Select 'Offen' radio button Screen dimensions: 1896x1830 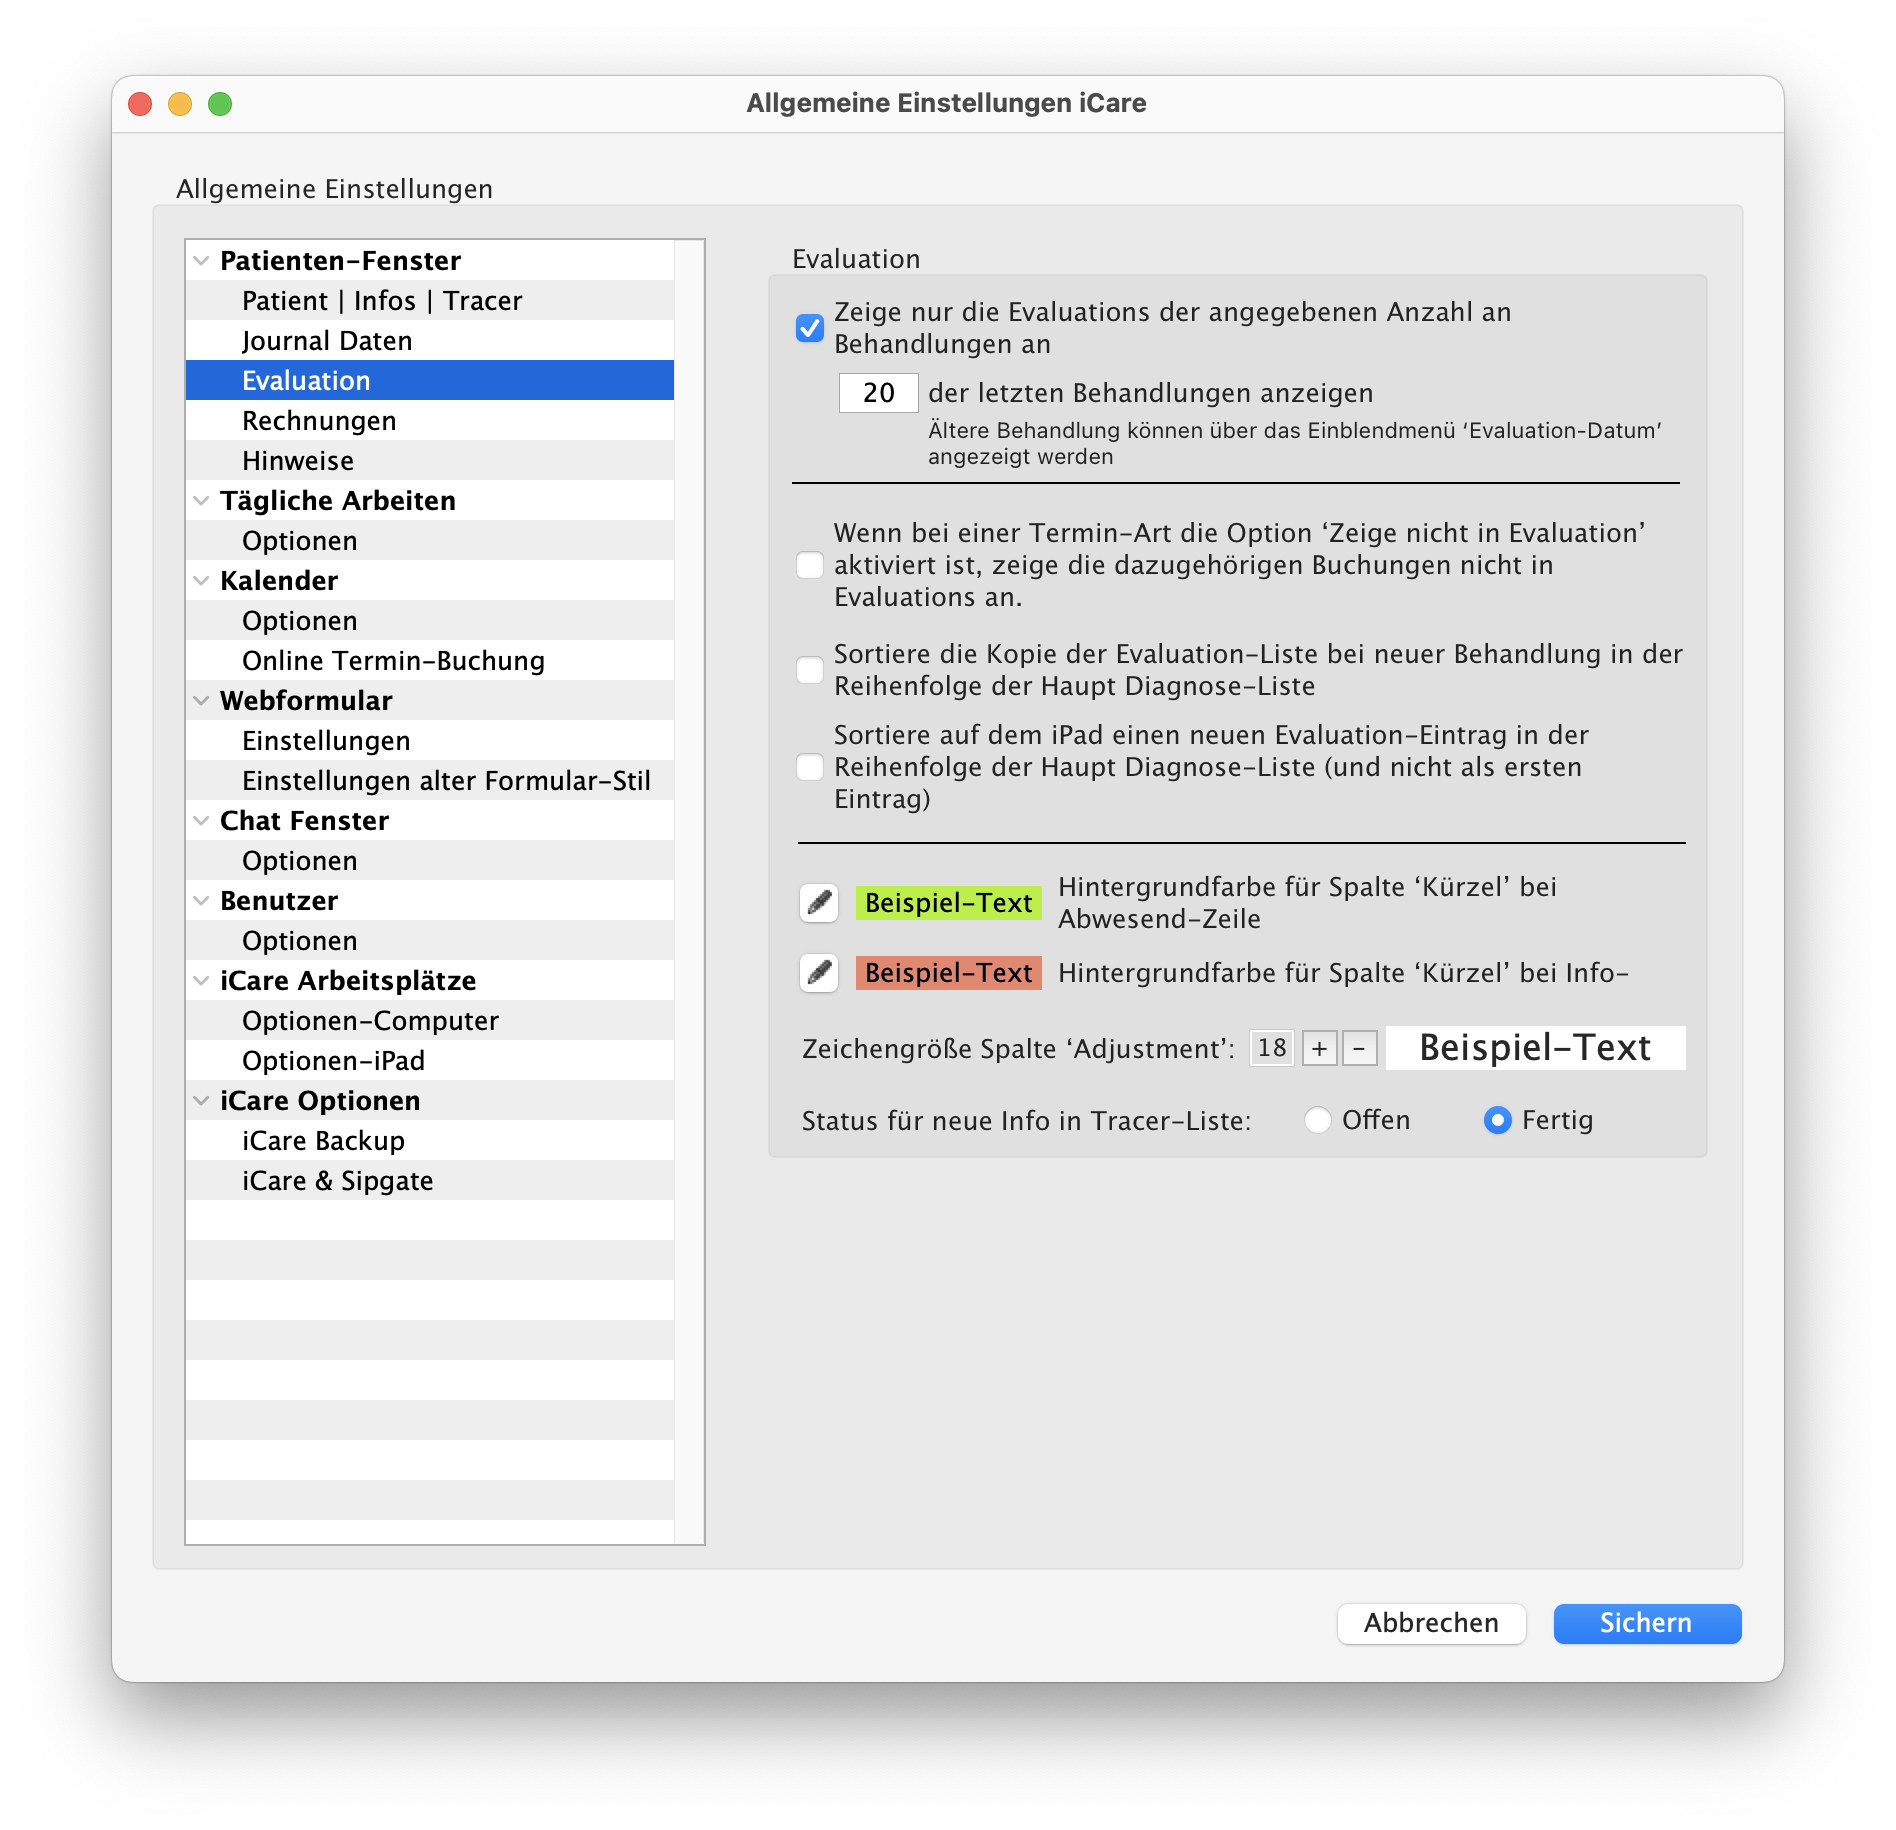[x=1318, y=1120]
